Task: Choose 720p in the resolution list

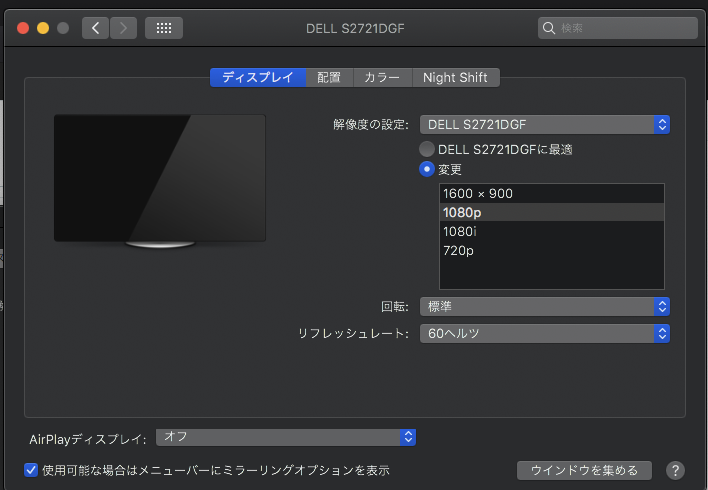Action: pyautogui.click(x=552, y=250)
